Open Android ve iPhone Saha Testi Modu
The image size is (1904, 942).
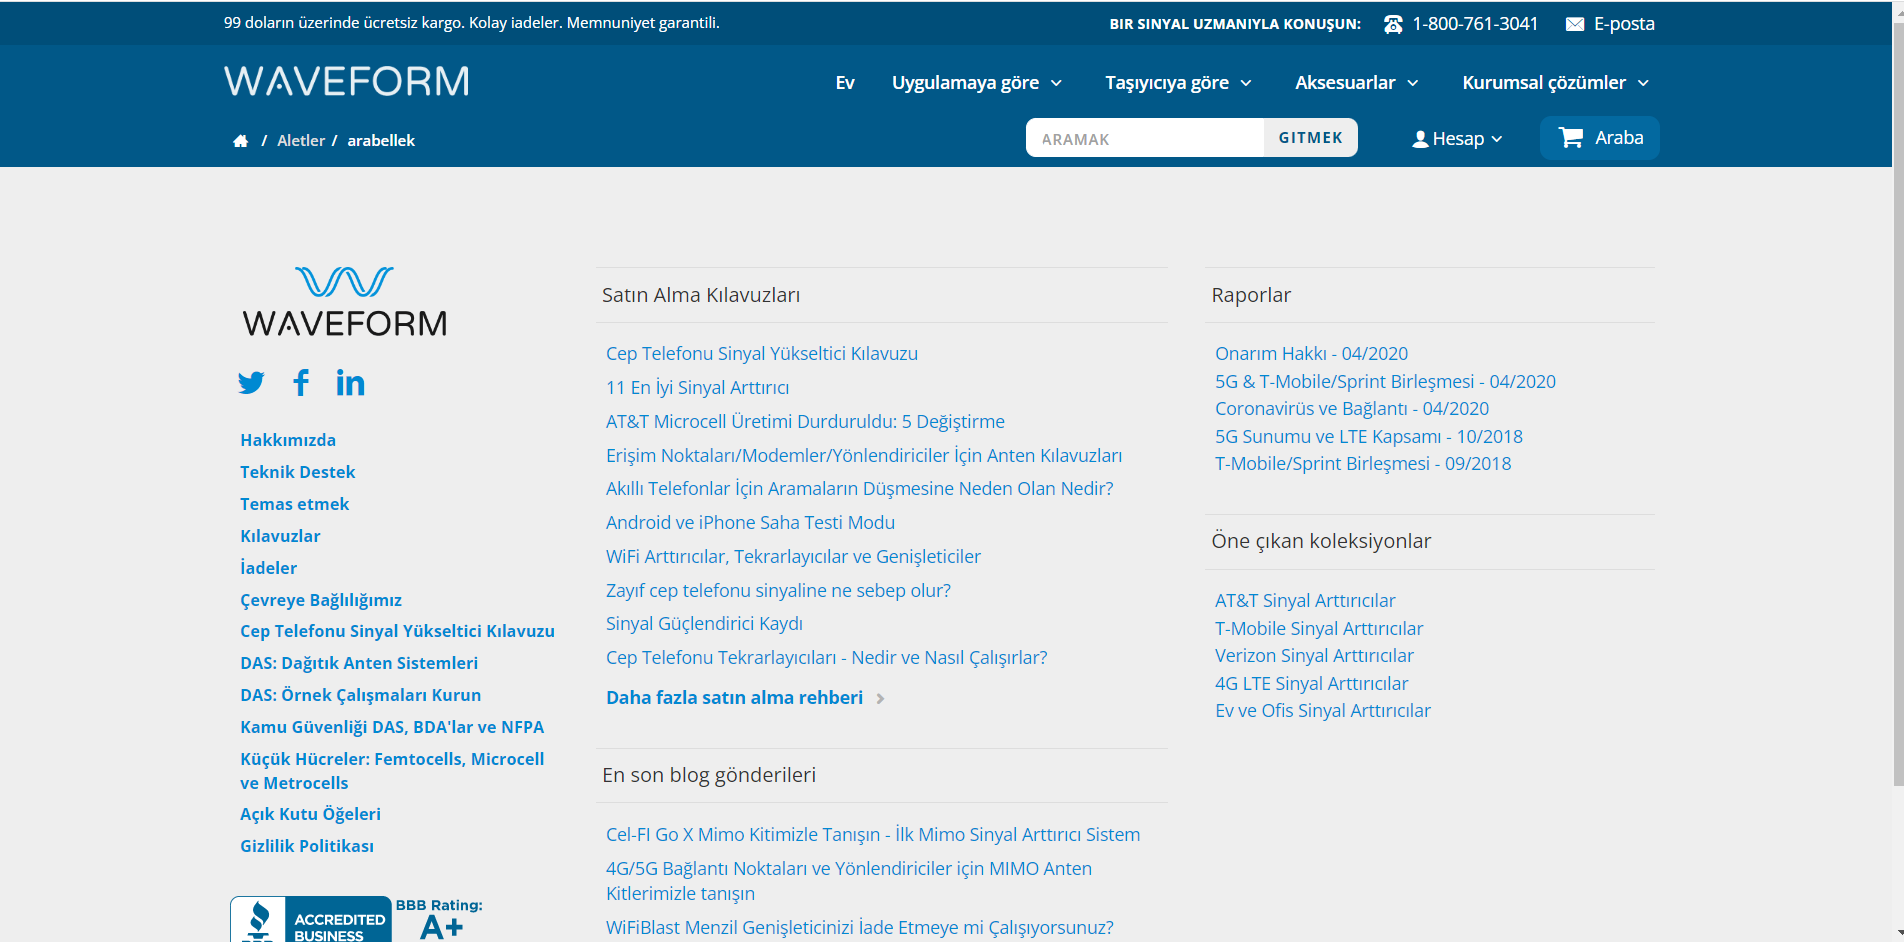(750, 523)
